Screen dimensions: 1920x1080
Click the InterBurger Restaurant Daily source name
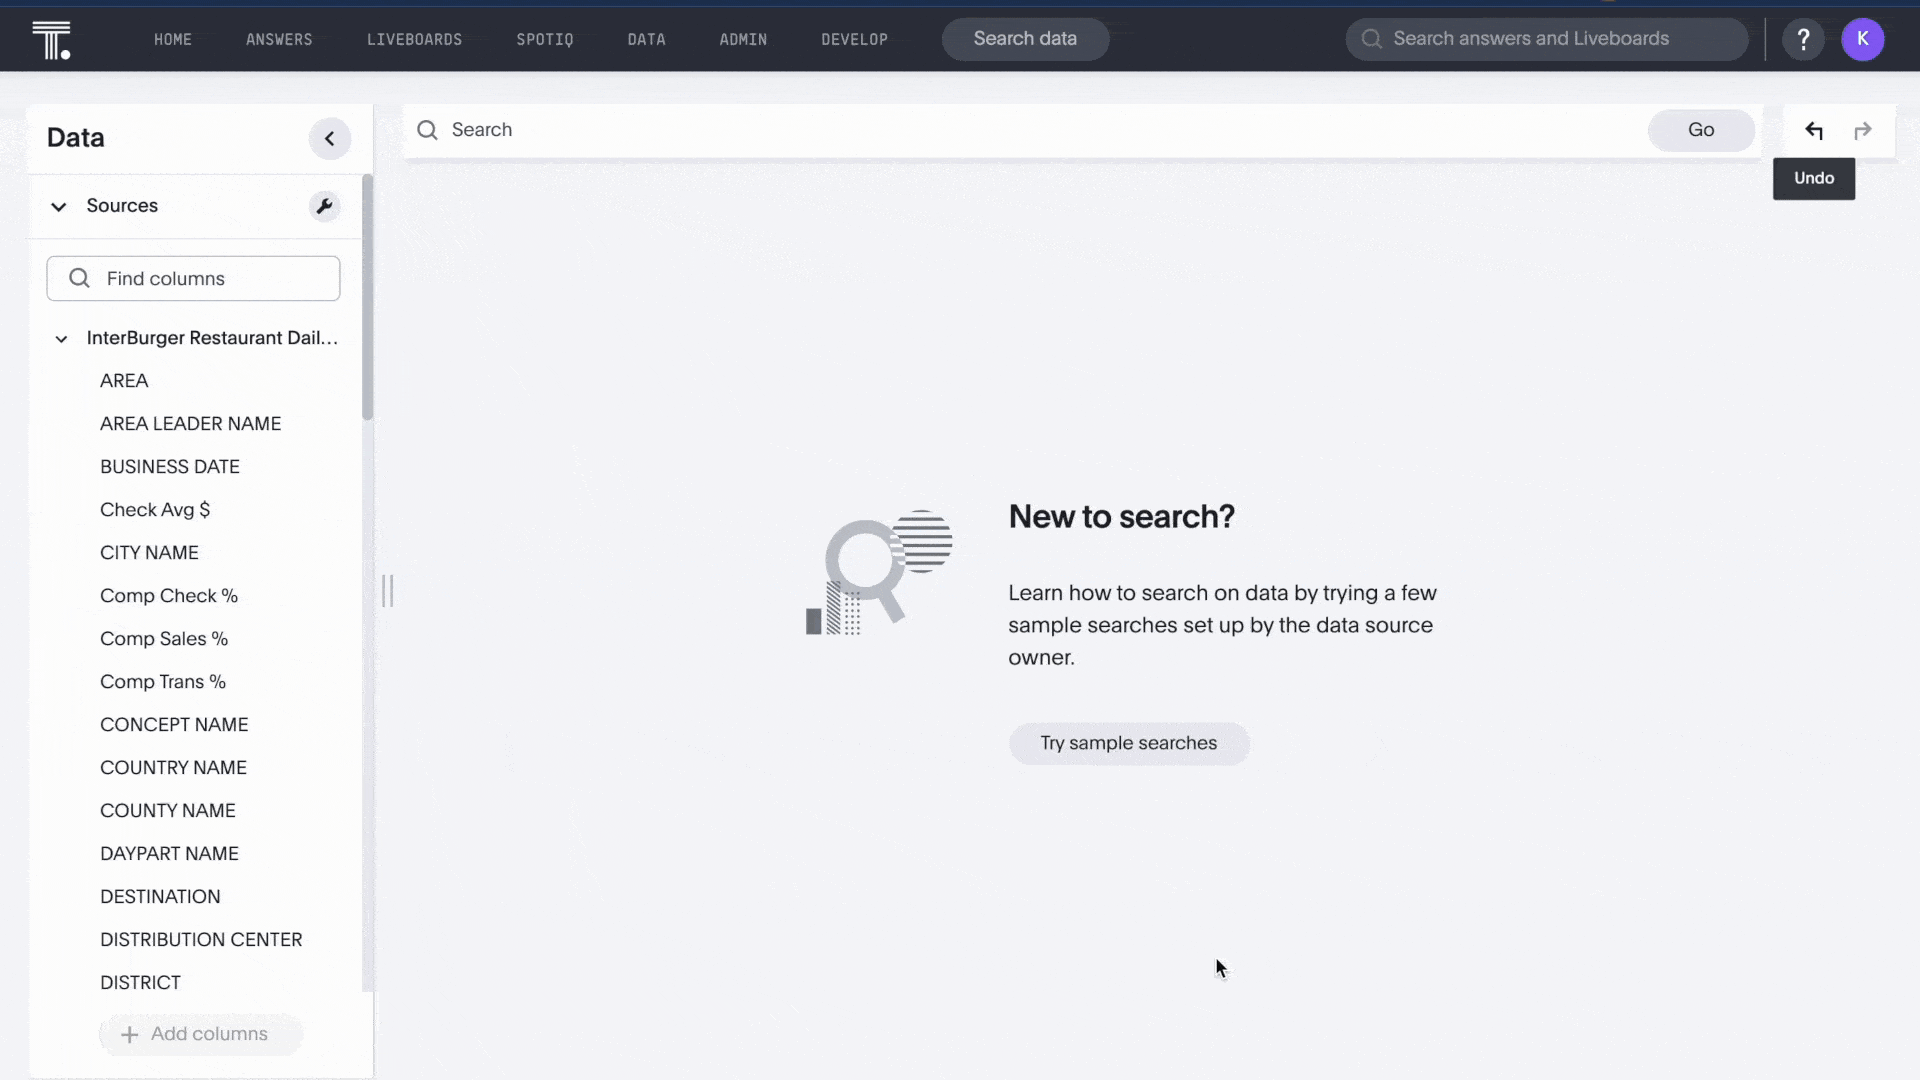coord(212,338)
